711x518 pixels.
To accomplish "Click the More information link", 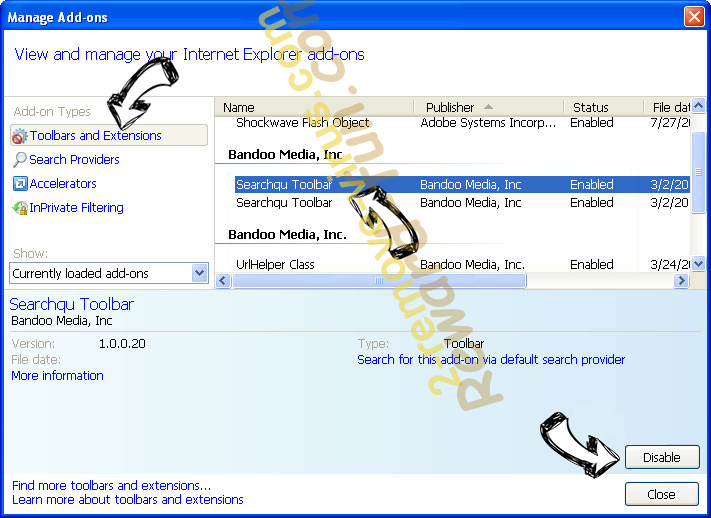I will pos(58,376).
